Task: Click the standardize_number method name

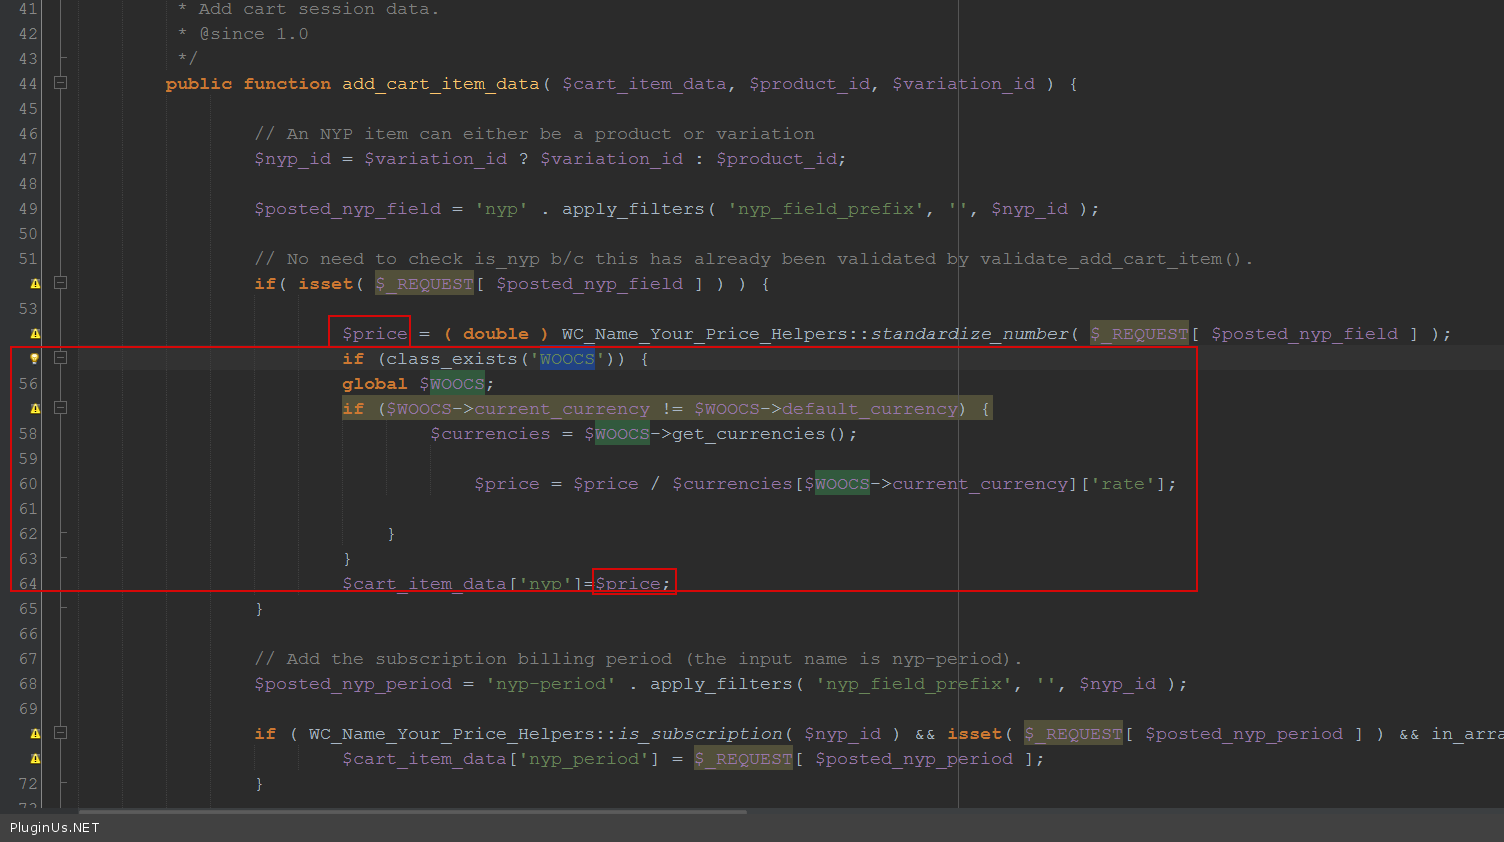Action: pos(969,334)
